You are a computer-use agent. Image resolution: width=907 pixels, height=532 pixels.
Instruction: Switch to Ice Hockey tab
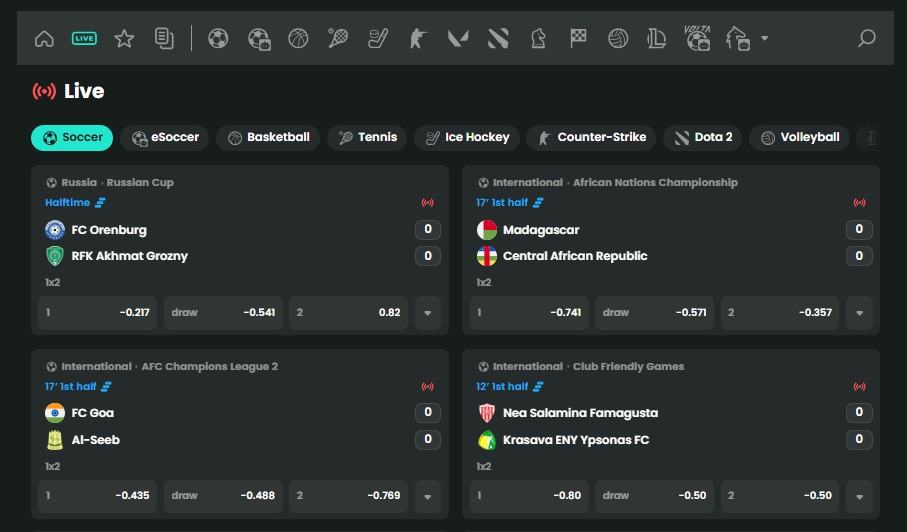[467, 138]
